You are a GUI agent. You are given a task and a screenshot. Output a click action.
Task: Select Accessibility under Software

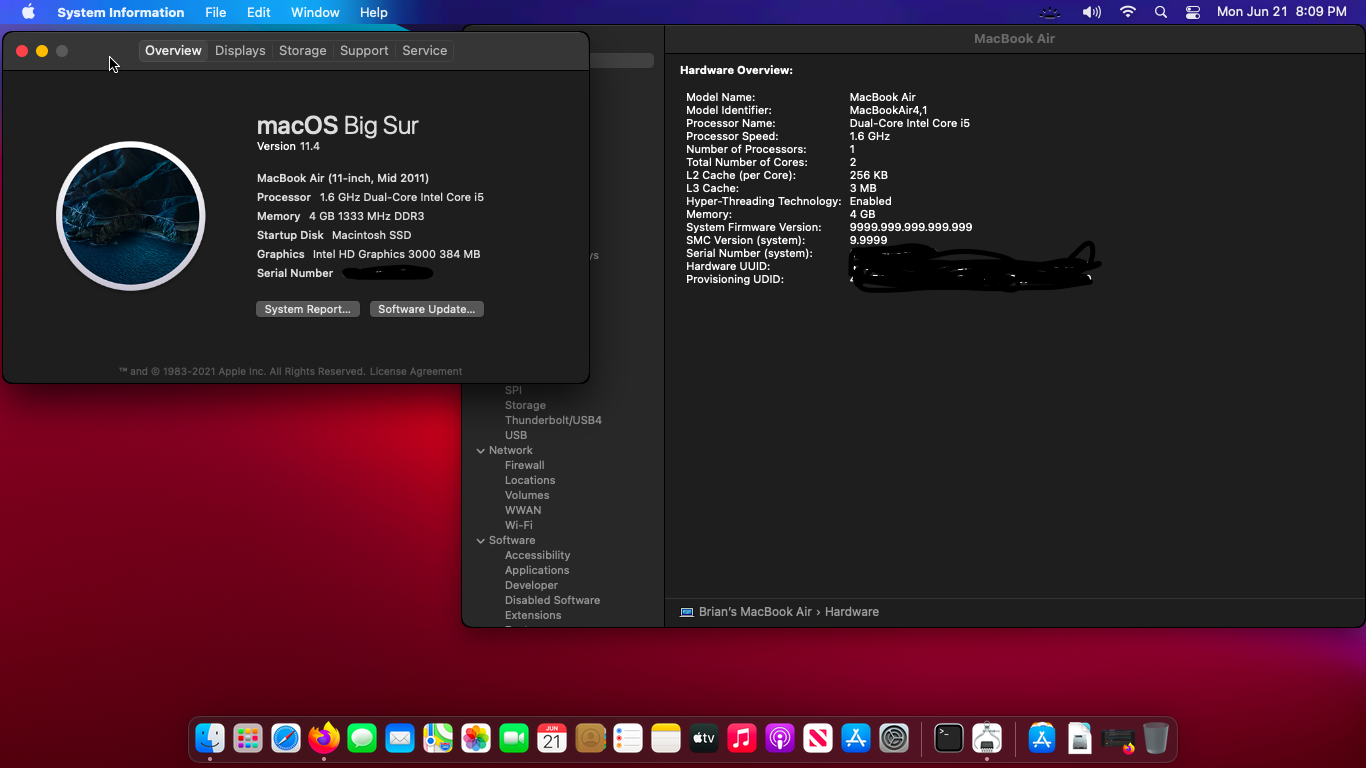pyautogui.click(x=537, y=555)
